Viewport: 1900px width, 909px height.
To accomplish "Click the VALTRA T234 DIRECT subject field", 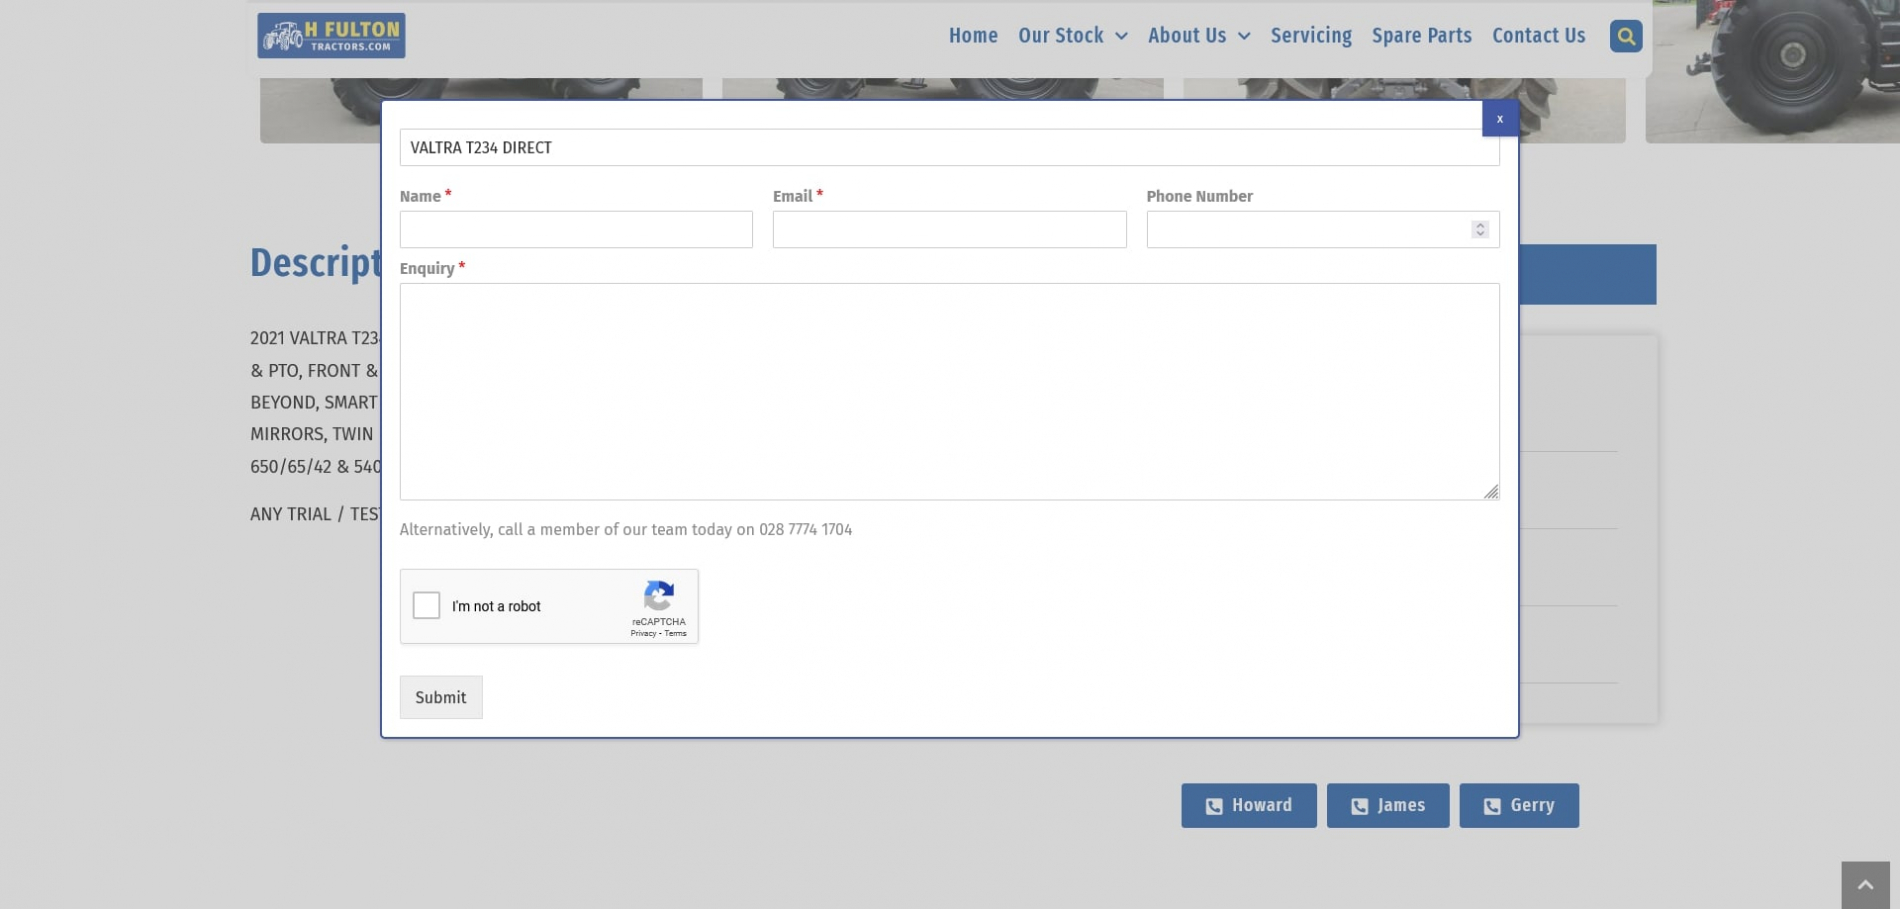I will pyautogui.click(x=949, y=147).
